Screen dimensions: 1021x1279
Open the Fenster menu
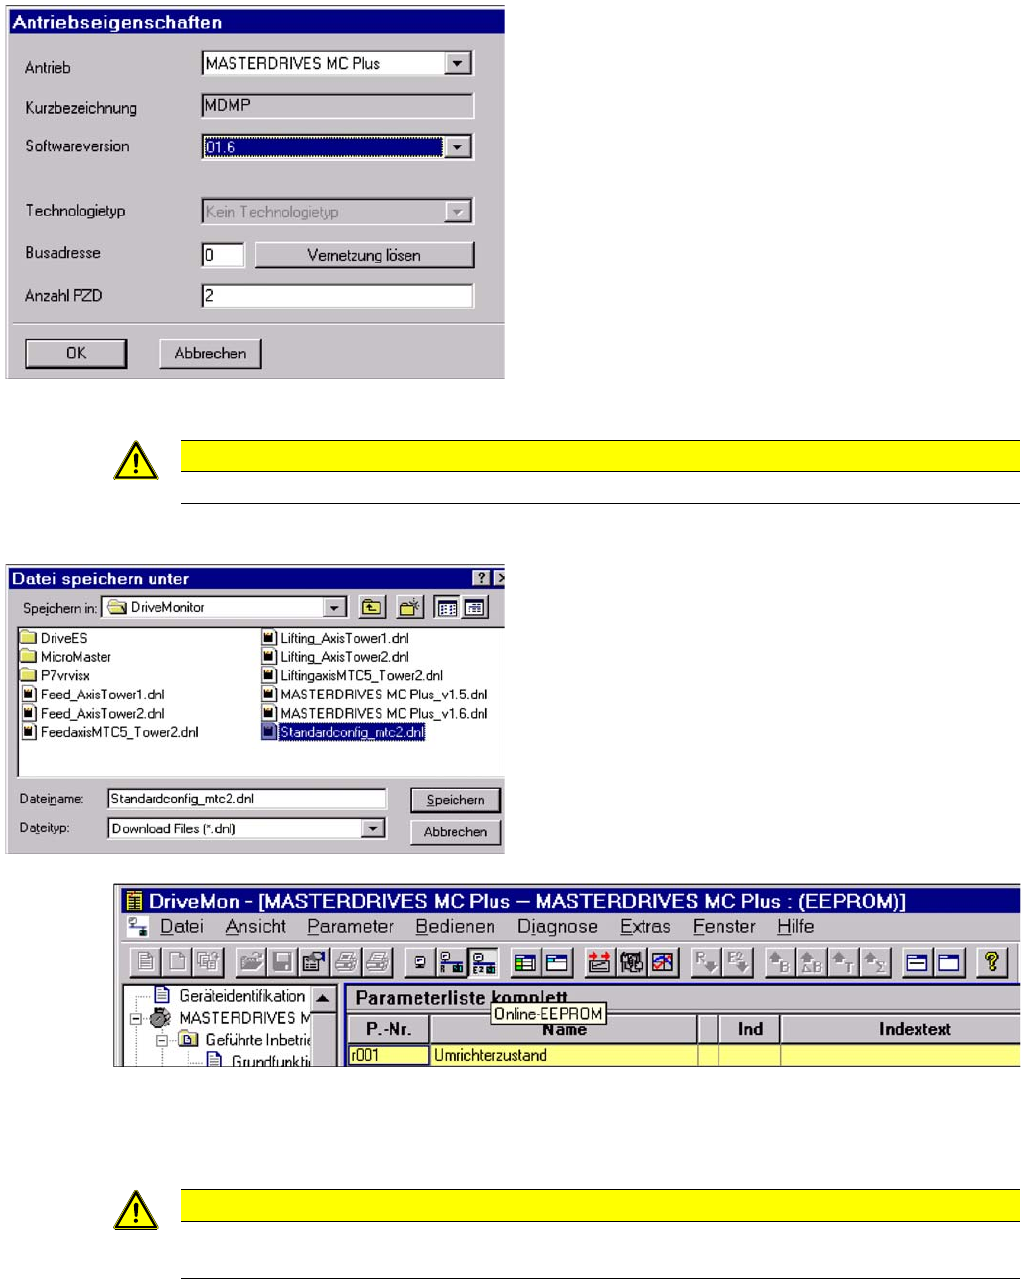(724, 927)
